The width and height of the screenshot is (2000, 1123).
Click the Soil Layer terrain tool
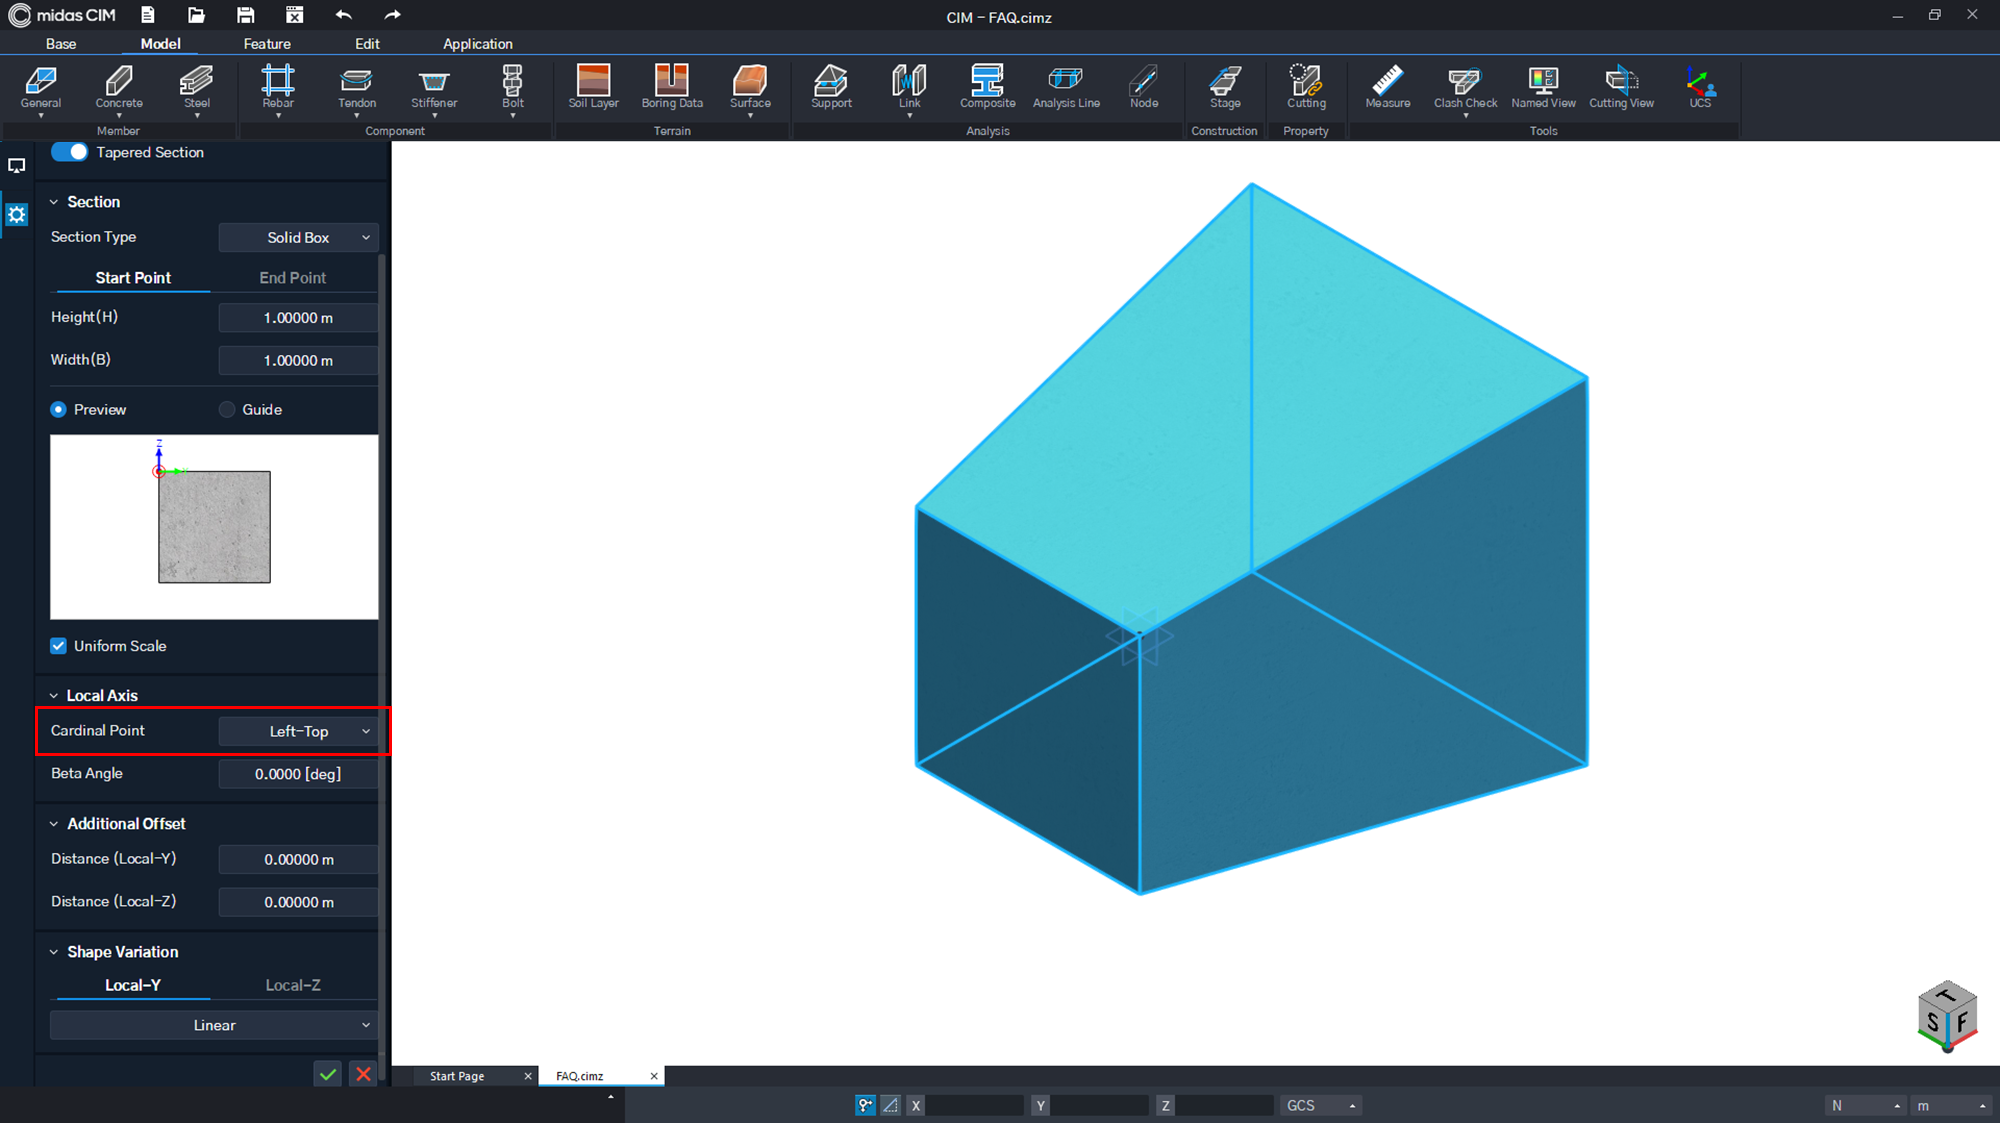594,87
